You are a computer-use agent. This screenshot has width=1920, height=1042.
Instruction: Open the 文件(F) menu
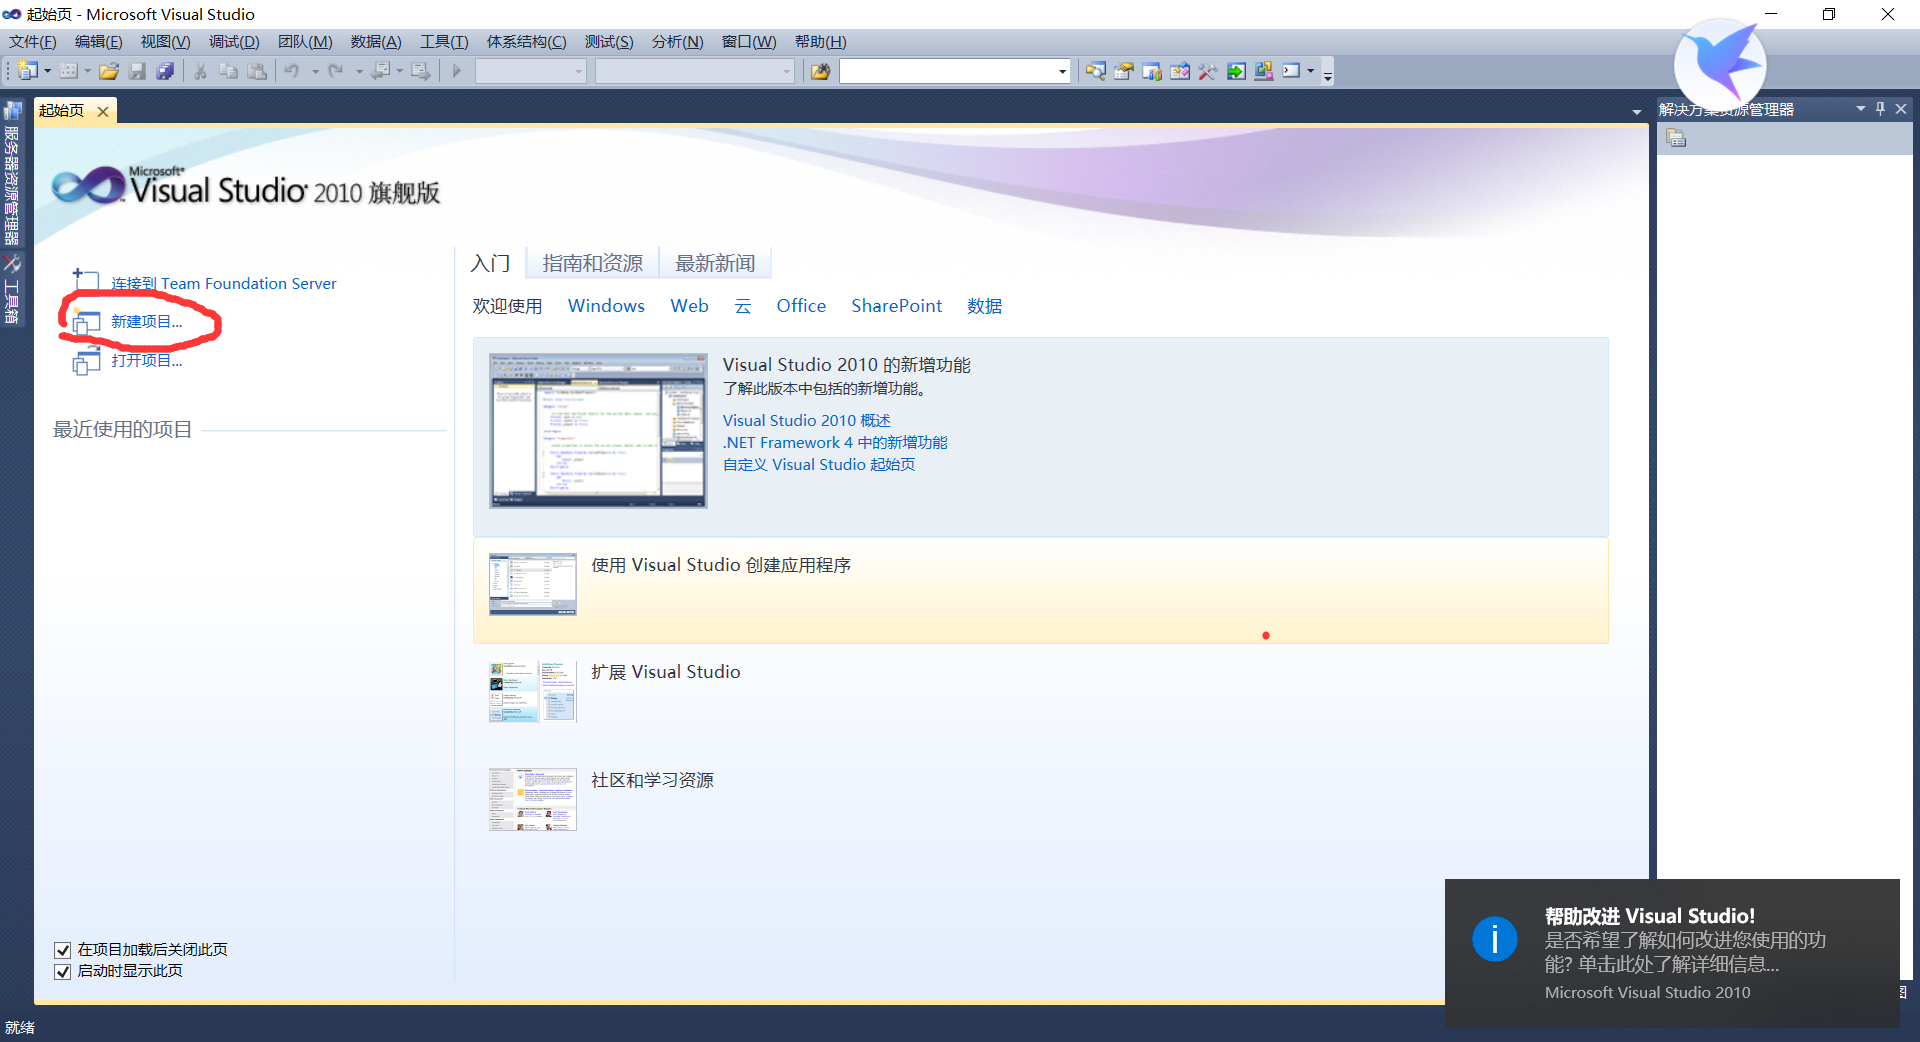(33, 42)
